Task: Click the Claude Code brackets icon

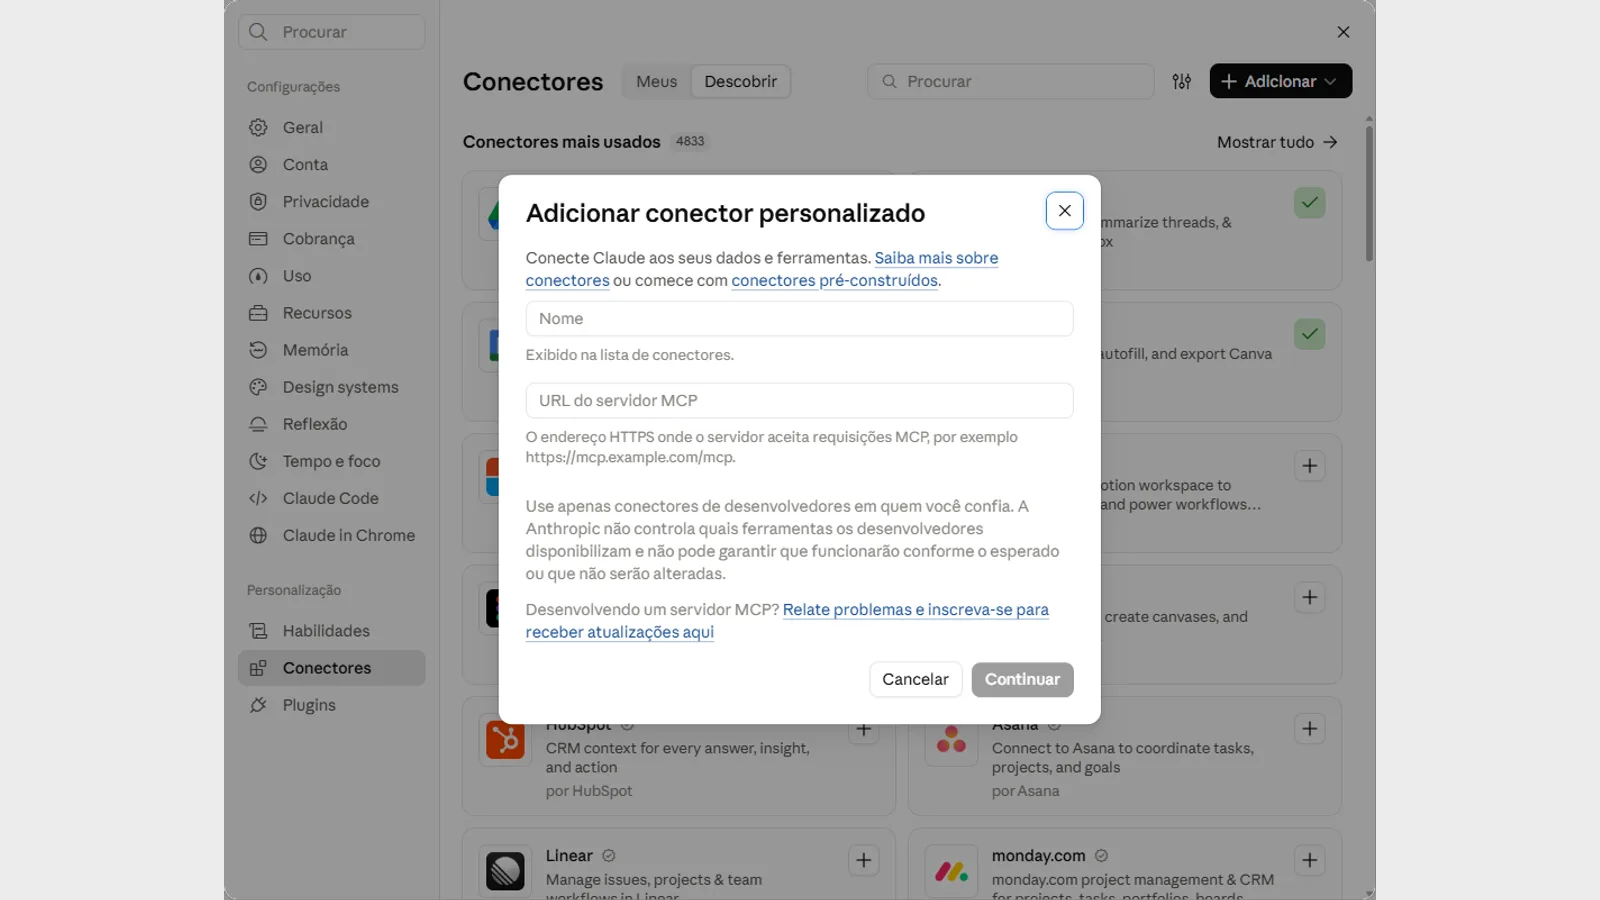Action: coord(258,498)
